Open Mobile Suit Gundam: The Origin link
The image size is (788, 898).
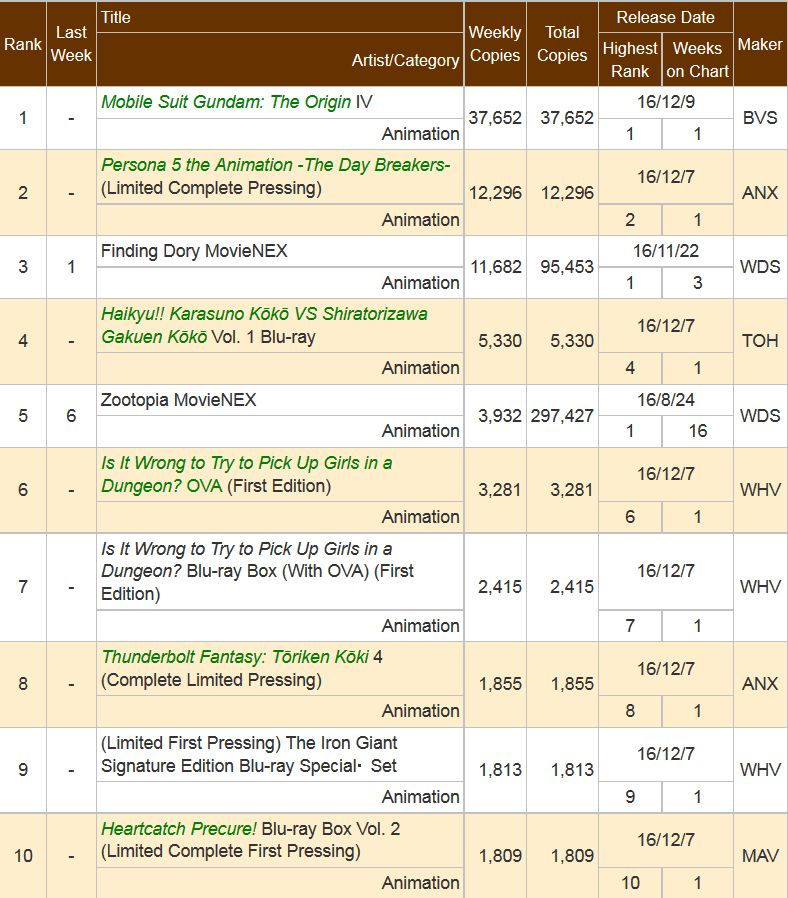226,102
